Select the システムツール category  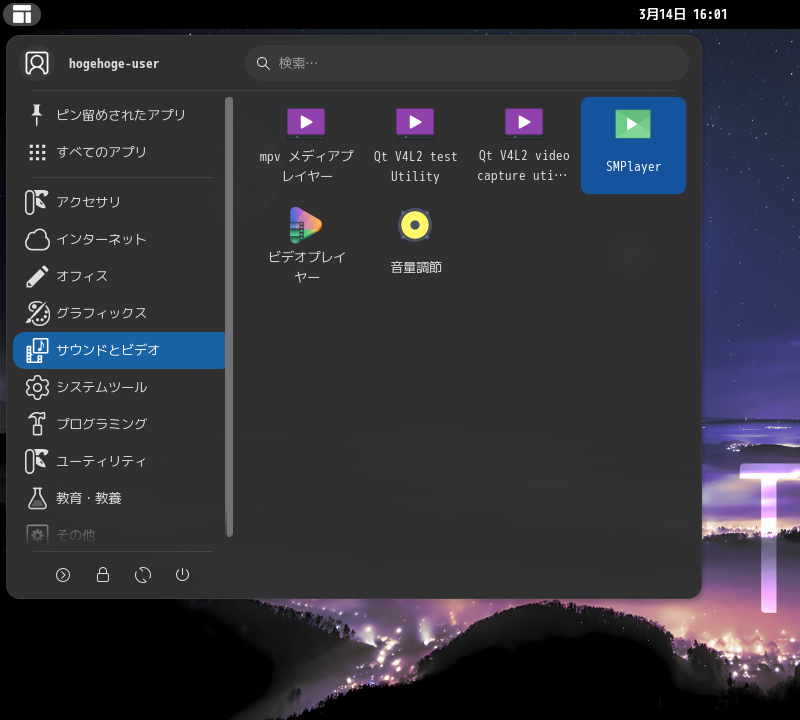(x=118, y=387)
